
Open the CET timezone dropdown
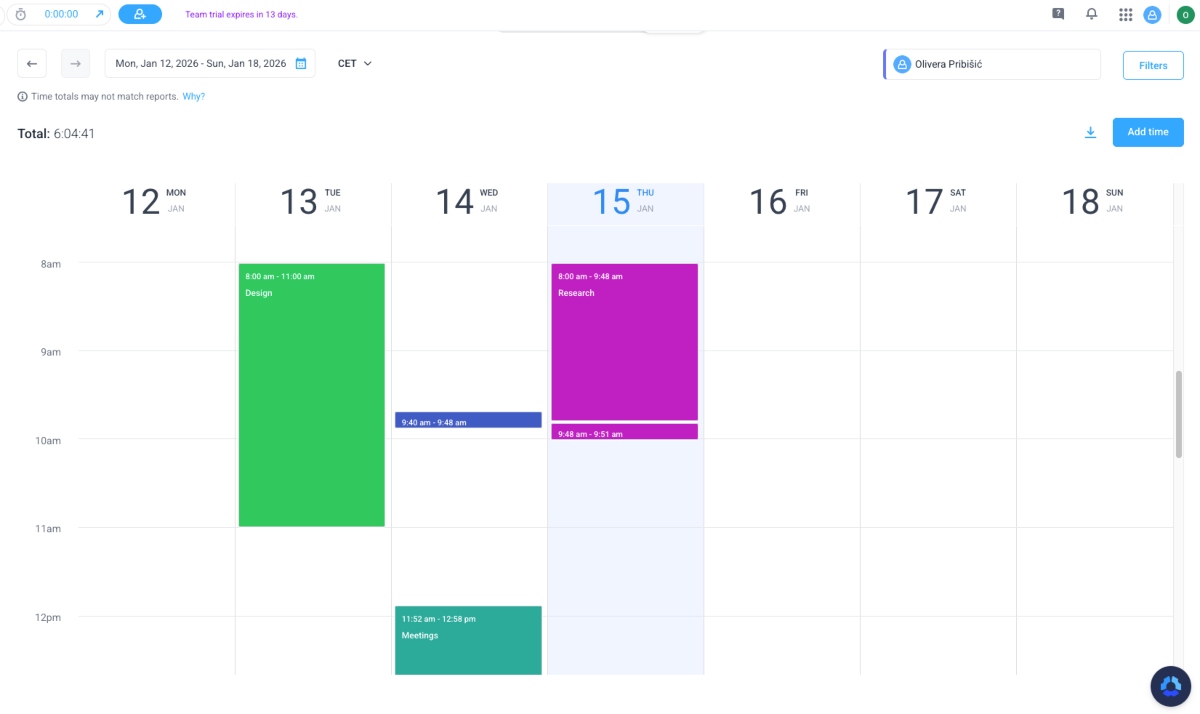[354, 63]
